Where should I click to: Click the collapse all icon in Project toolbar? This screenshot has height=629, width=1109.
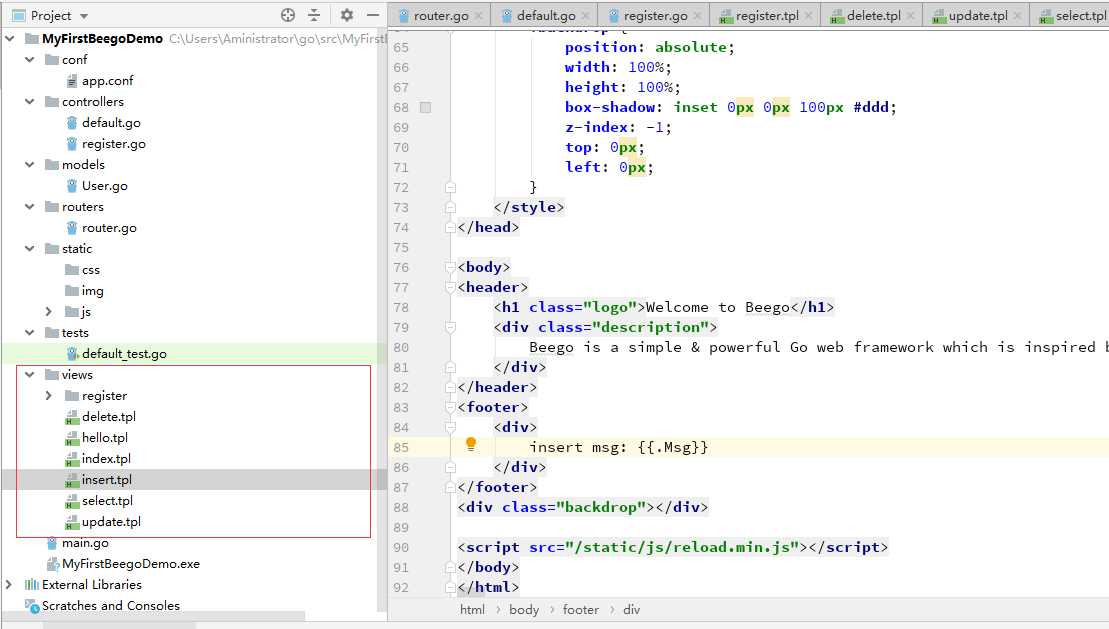coord(314,15)
